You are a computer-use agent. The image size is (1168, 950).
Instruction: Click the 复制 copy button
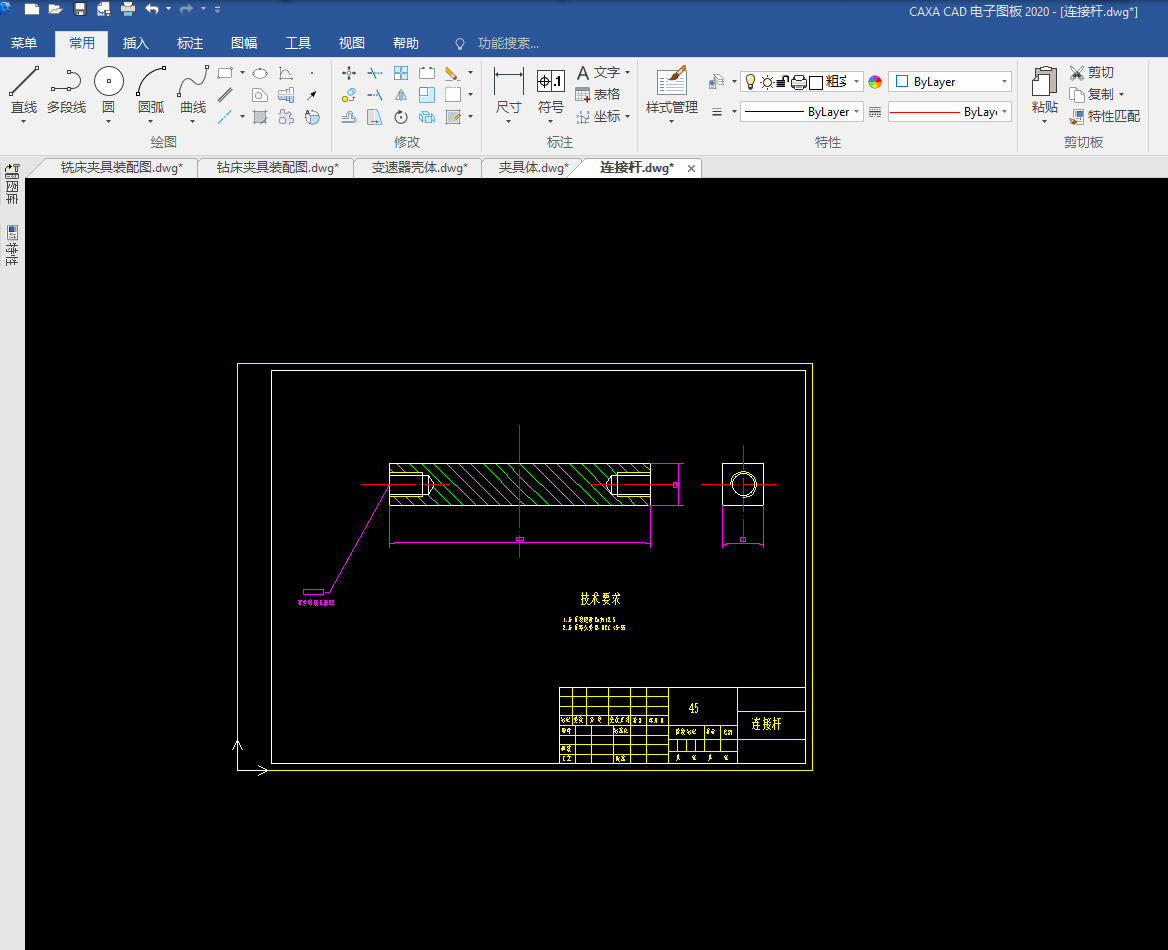click(x=1092, y=95)
